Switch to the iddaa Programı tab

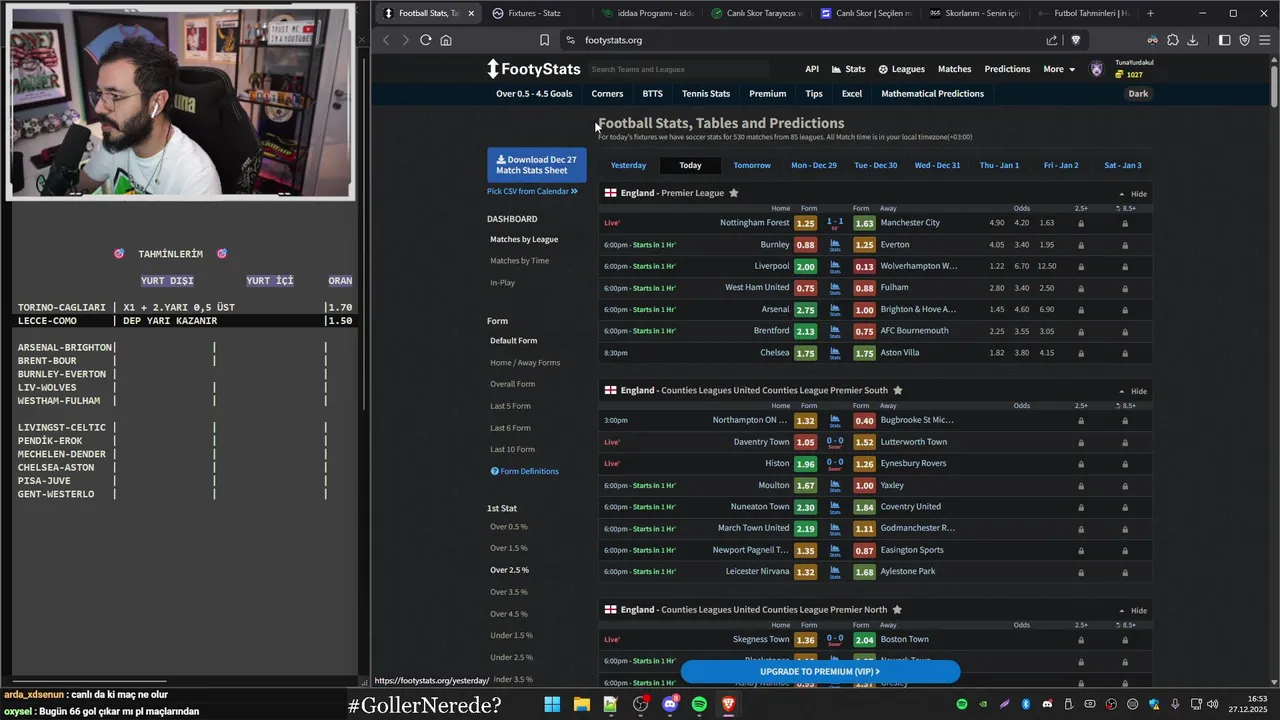click(649, 13)
